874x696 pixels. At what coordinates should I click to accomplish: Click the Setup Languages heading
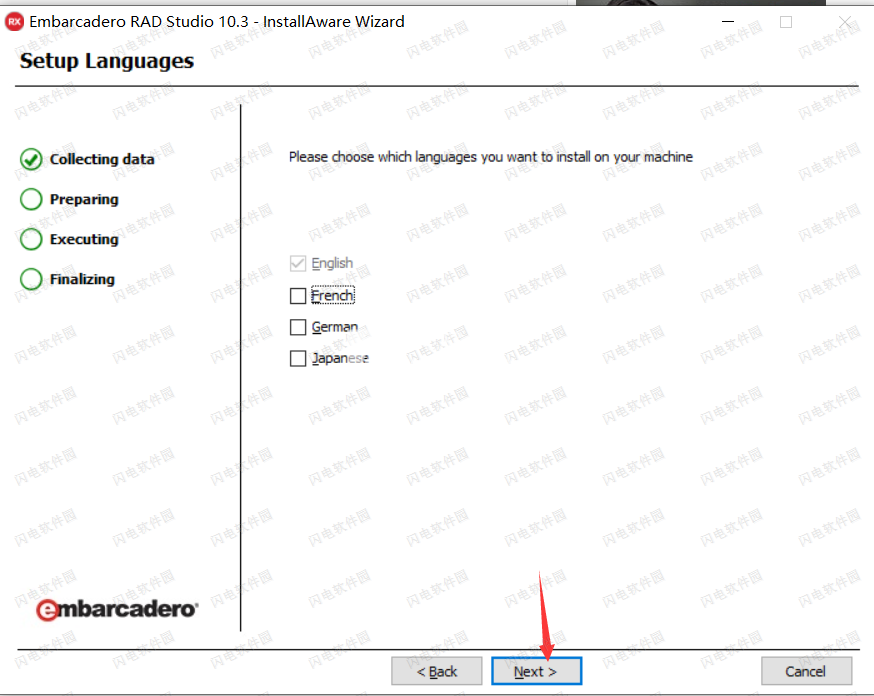click(x=107, y=61)
